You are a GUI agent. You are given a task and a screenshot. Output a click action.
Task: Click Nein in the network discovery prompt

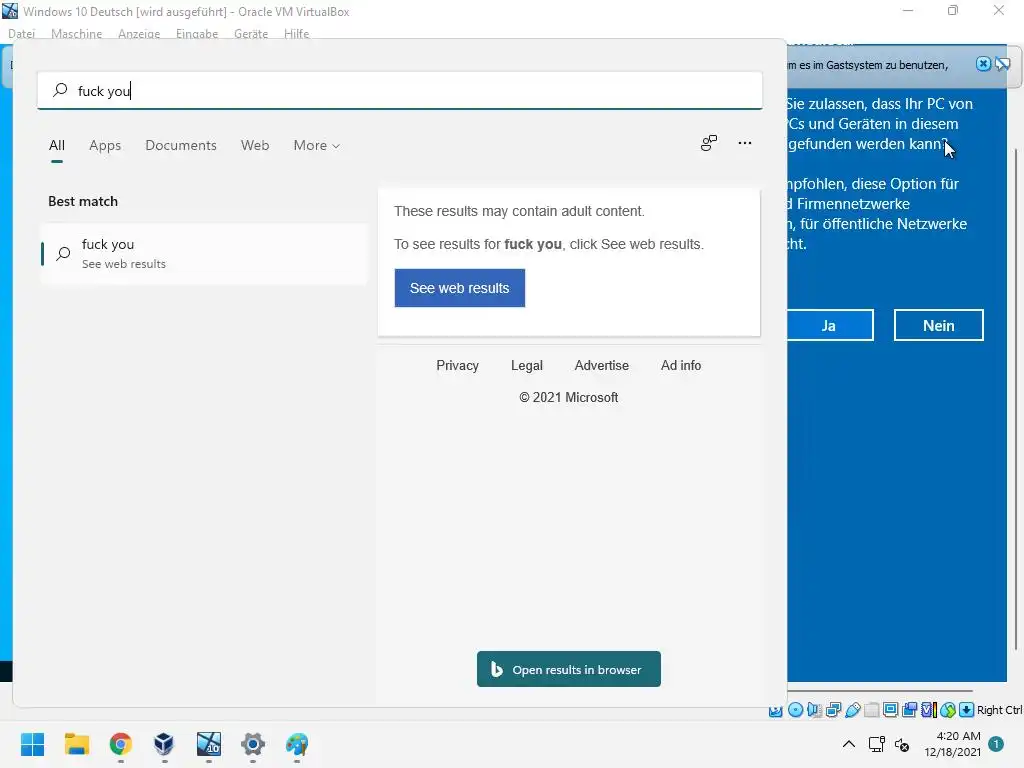tap(938, 325)
